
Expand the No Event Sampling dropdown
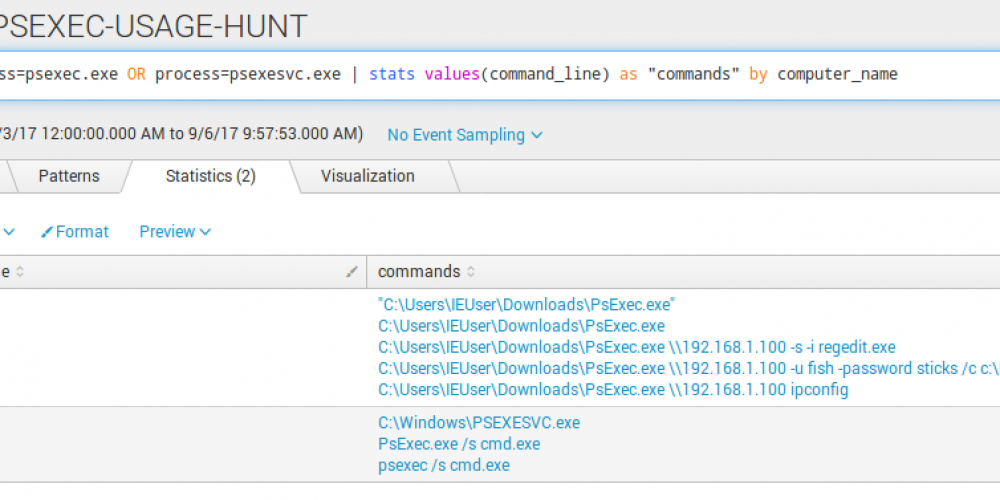click(465, 134)
